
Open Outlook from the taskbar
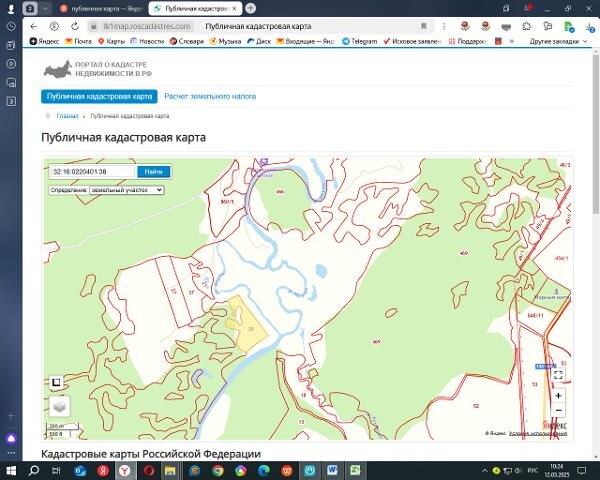pyautogui.click(x=80, y=470)
